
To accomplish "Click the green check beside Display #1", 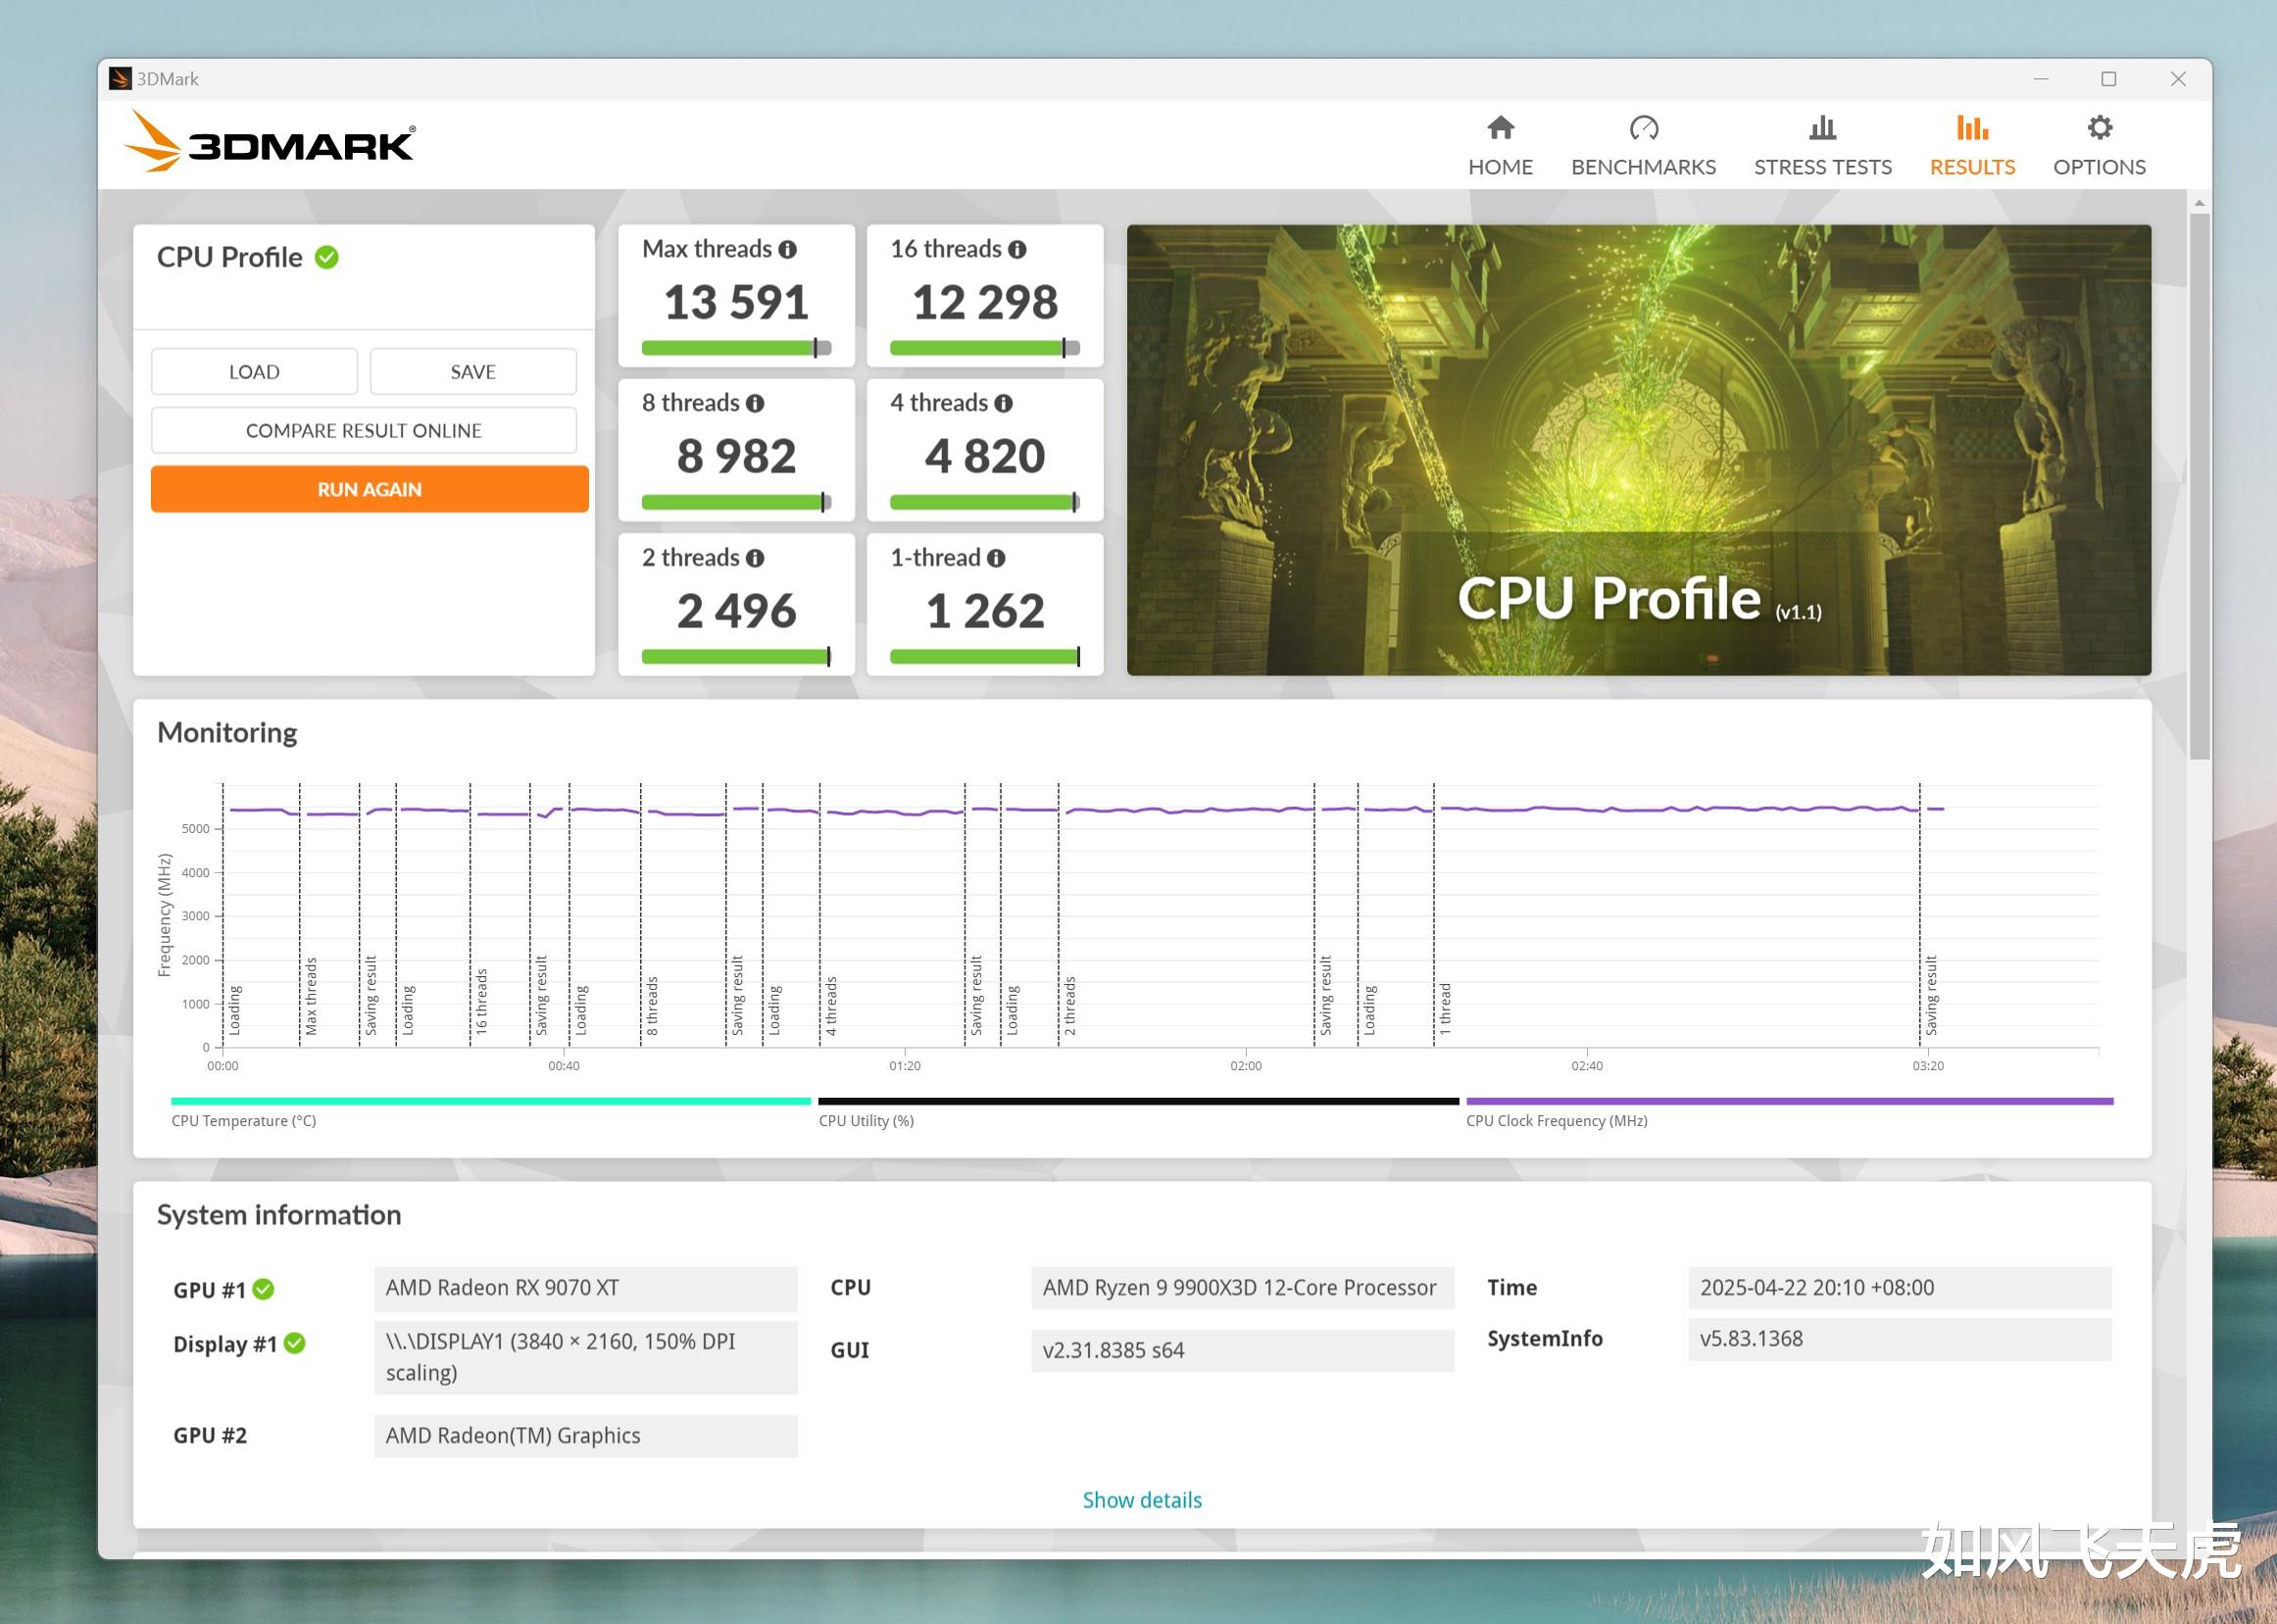I will click(x=294, y=1343).
